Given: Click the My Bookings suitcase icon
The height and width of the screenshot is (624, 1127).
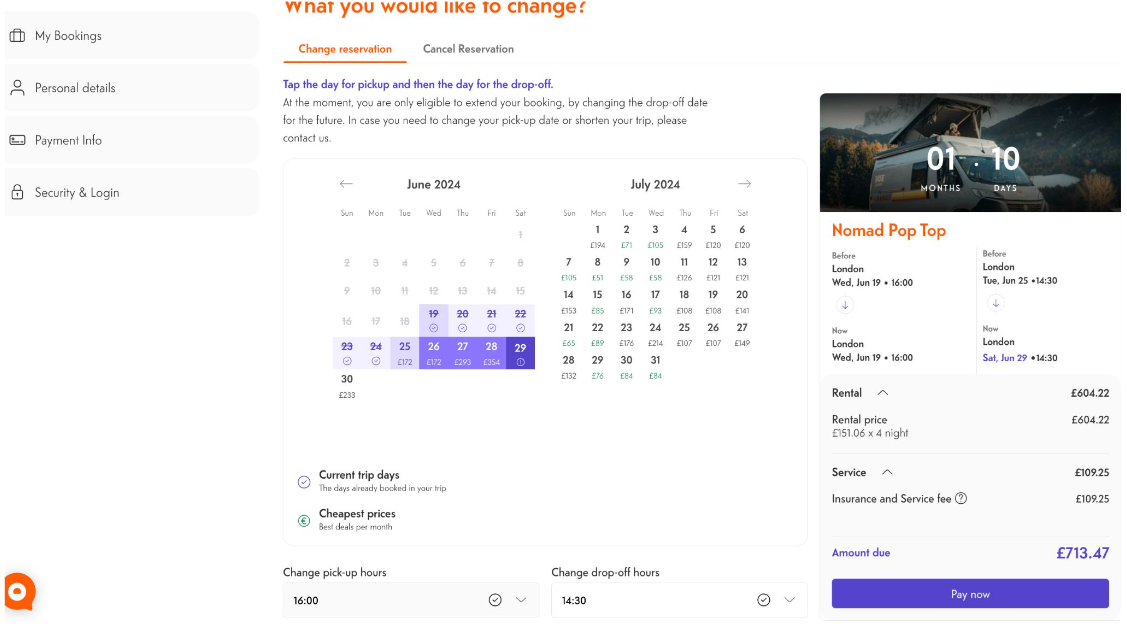Looking at the screenshot, I should pyautogui.click(x=17, y=36).
